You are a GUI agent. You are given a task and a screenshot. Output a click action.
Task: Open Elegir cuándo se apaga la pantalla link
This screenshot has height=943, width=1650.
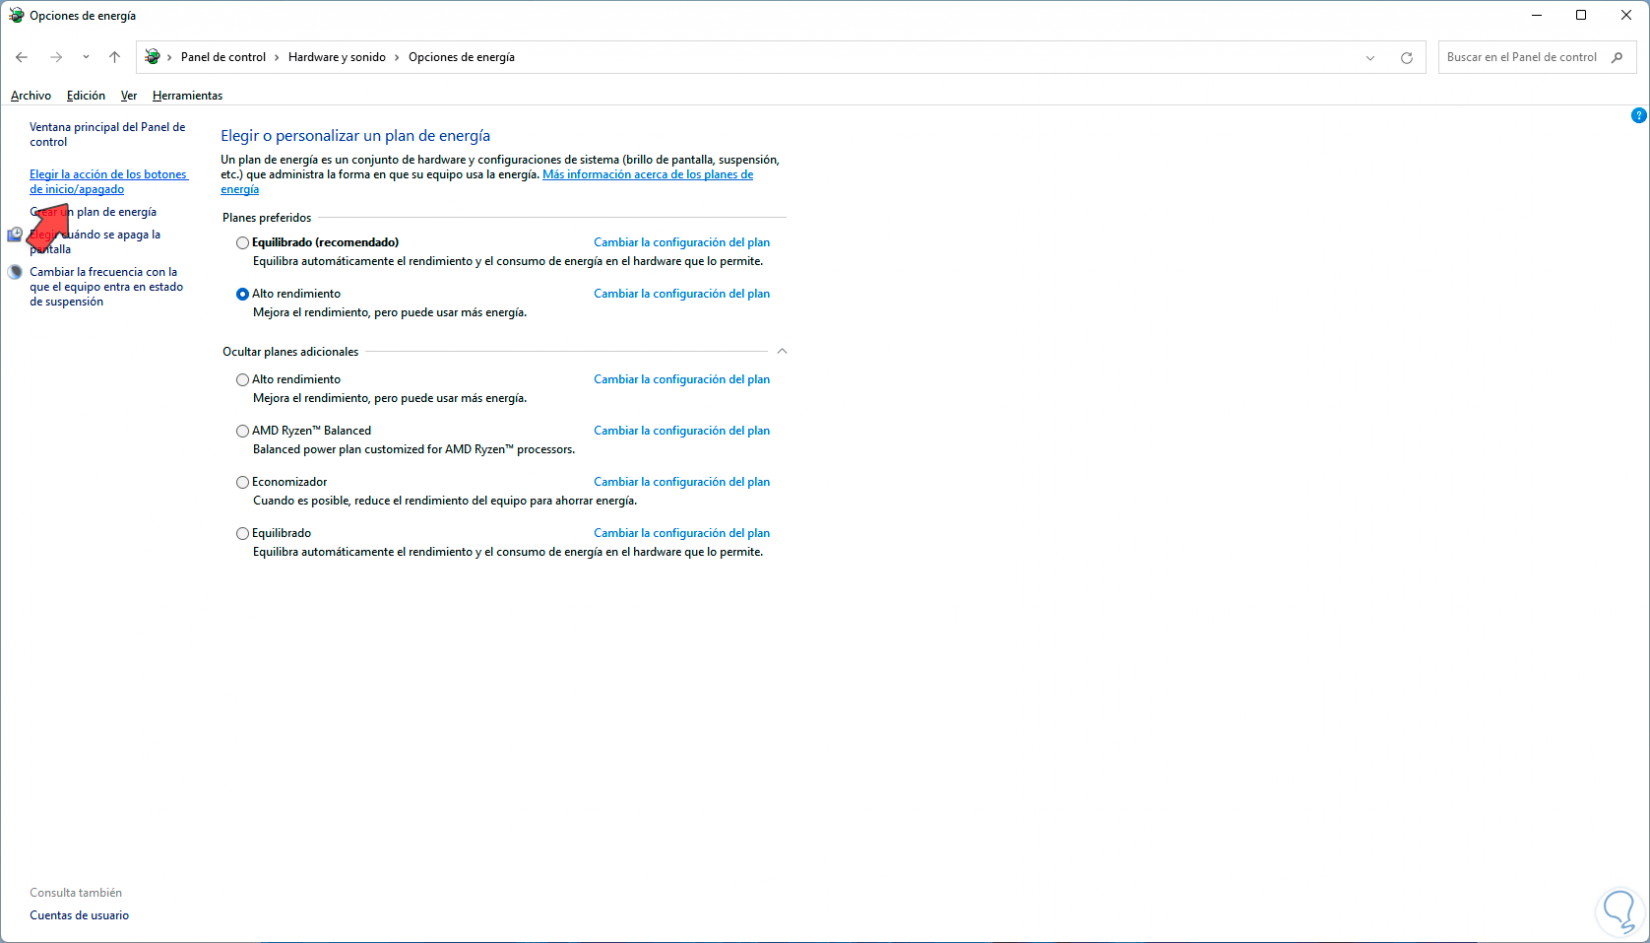95,242
